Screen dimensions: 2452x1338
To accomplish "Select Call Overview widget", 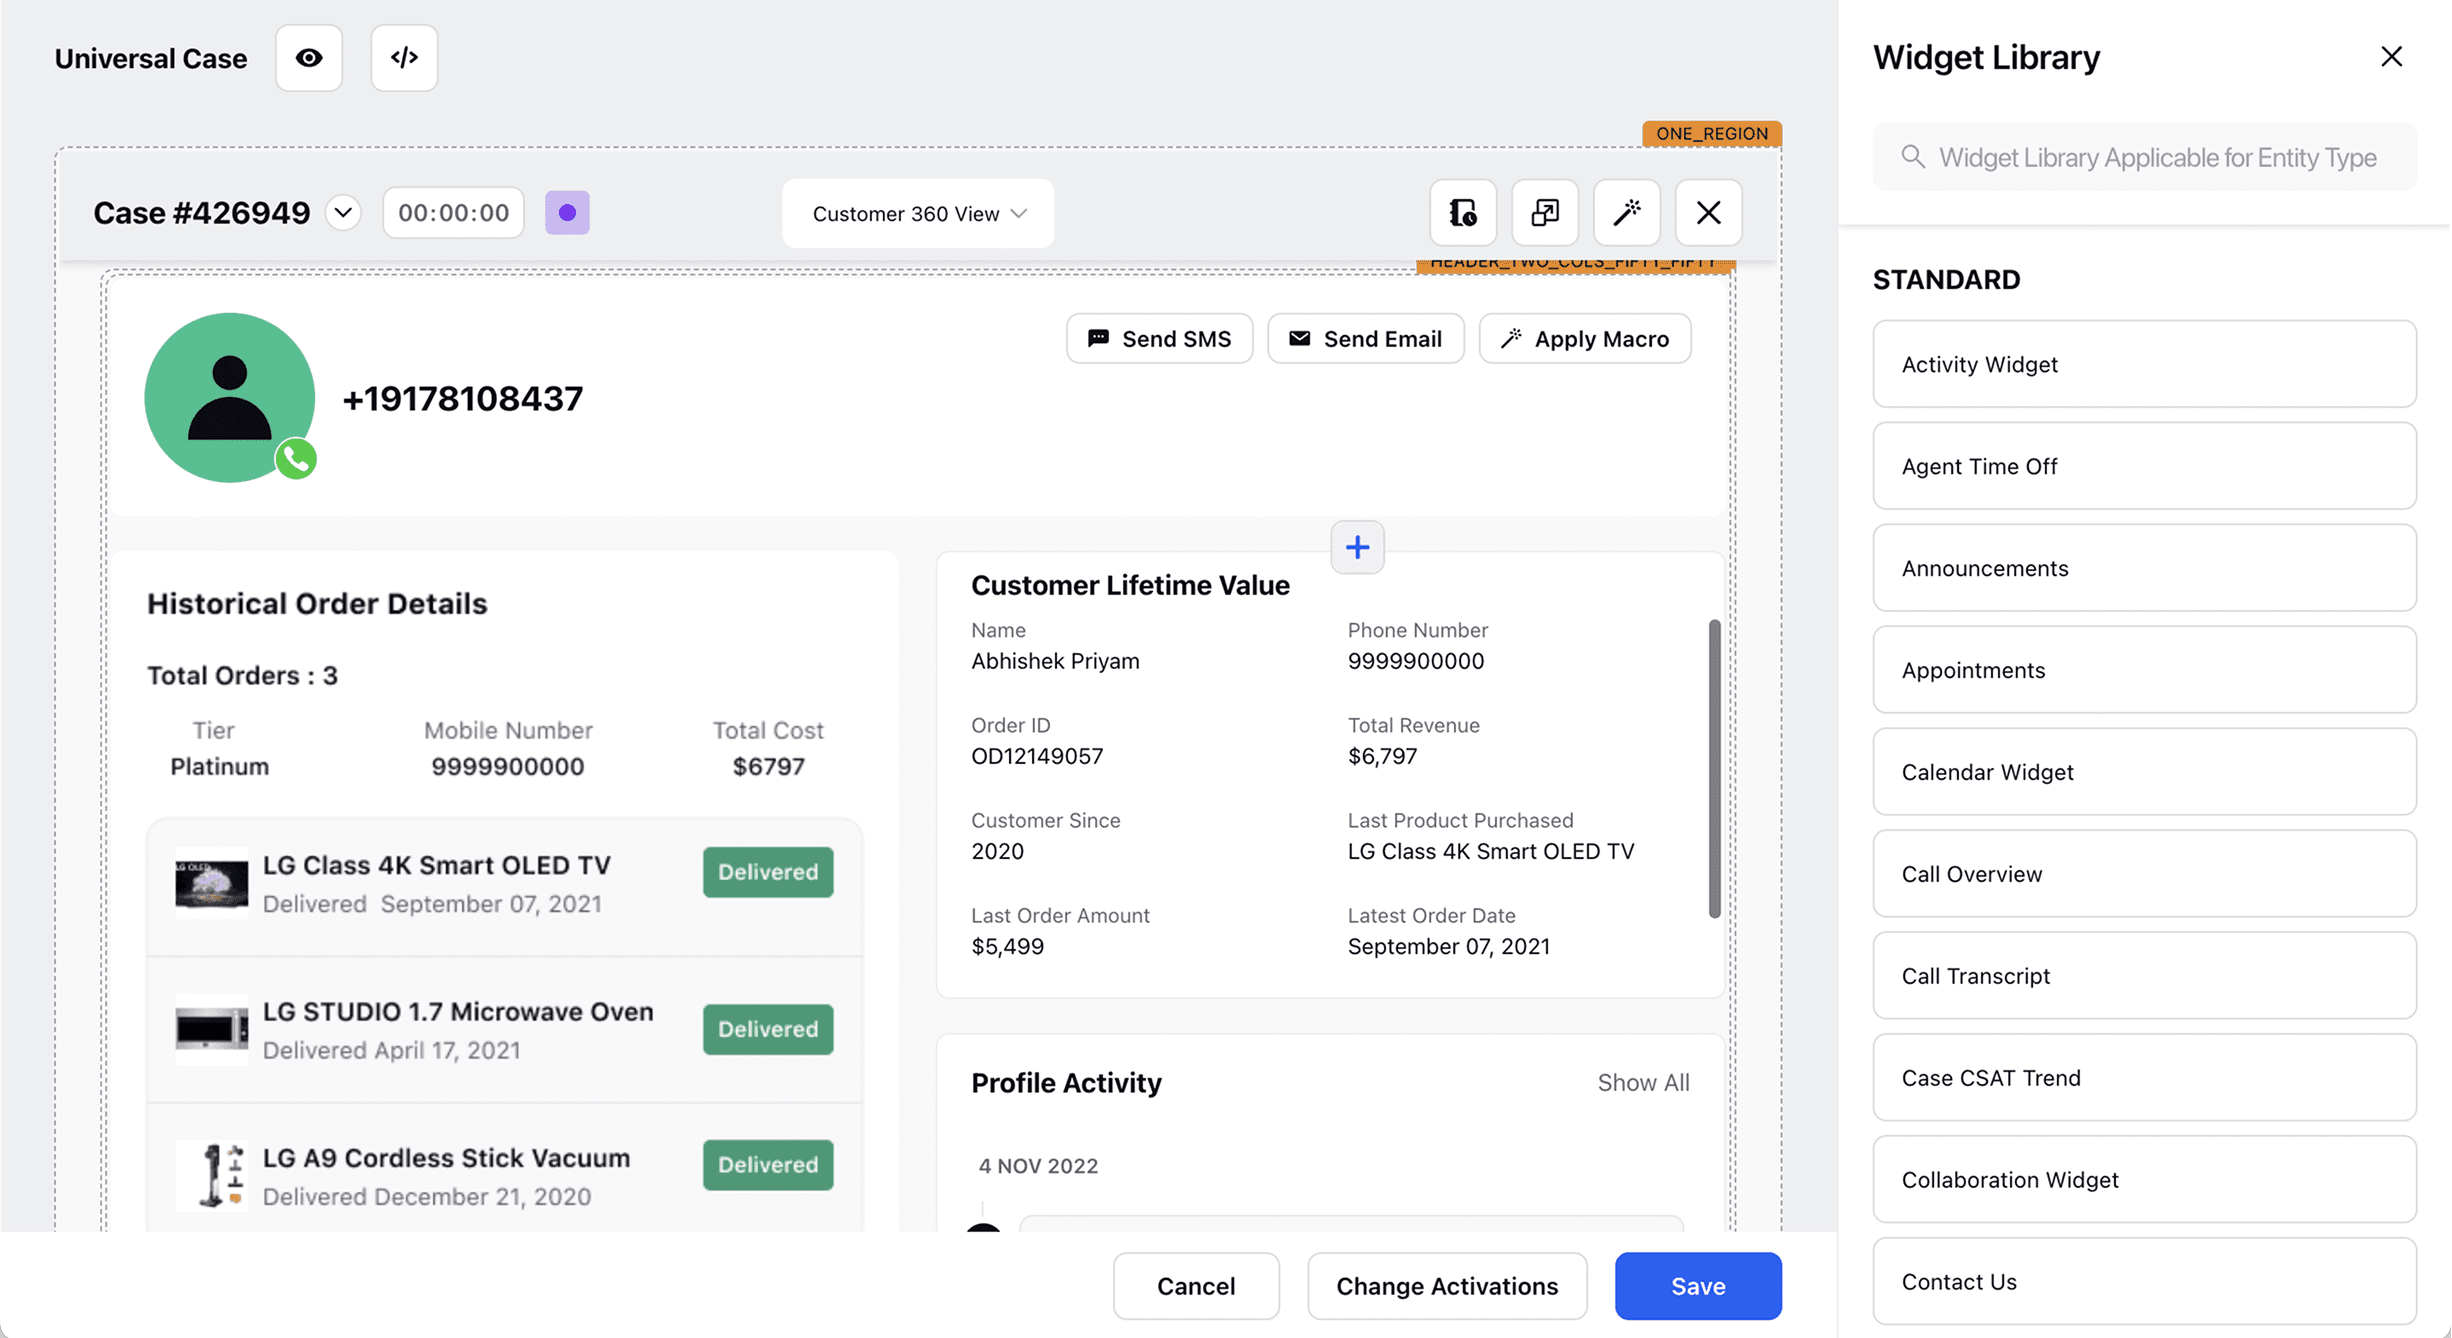I will tap(2145, 874).
